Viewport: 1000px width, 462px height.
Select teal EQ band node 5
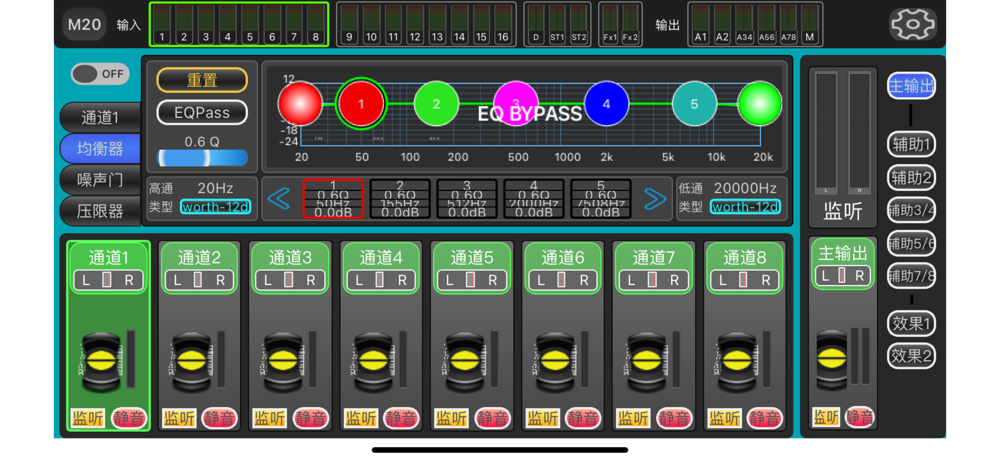(695, 103)
